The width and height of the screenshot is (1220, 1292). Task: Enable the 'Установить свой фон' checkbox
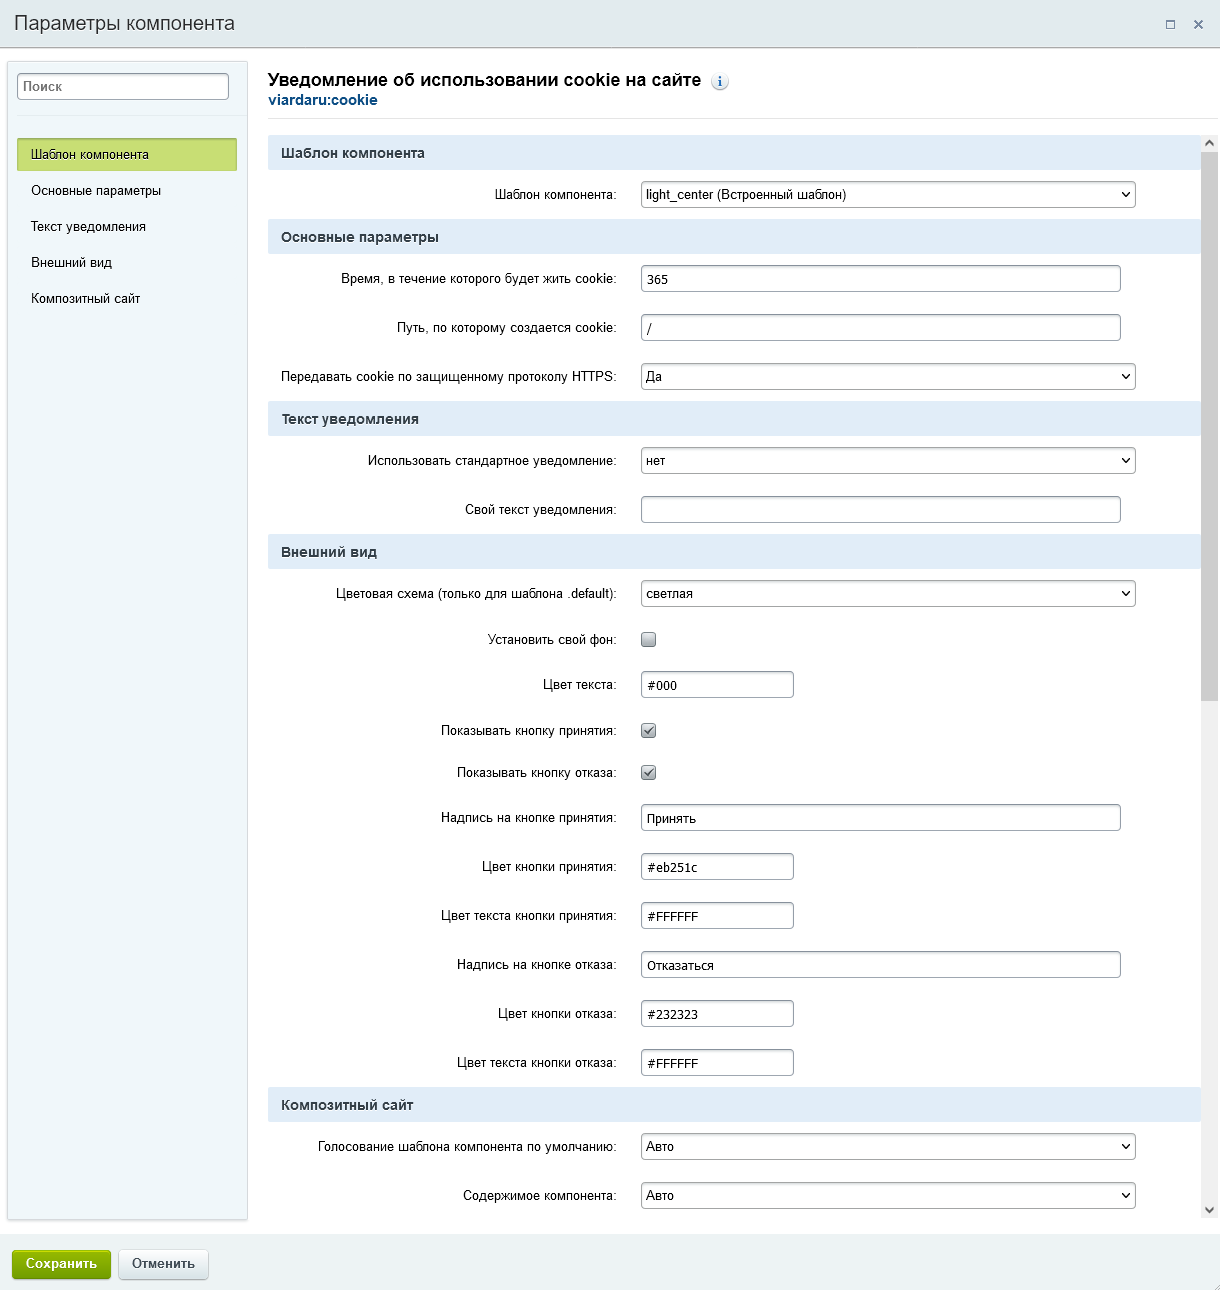(649, 640)
